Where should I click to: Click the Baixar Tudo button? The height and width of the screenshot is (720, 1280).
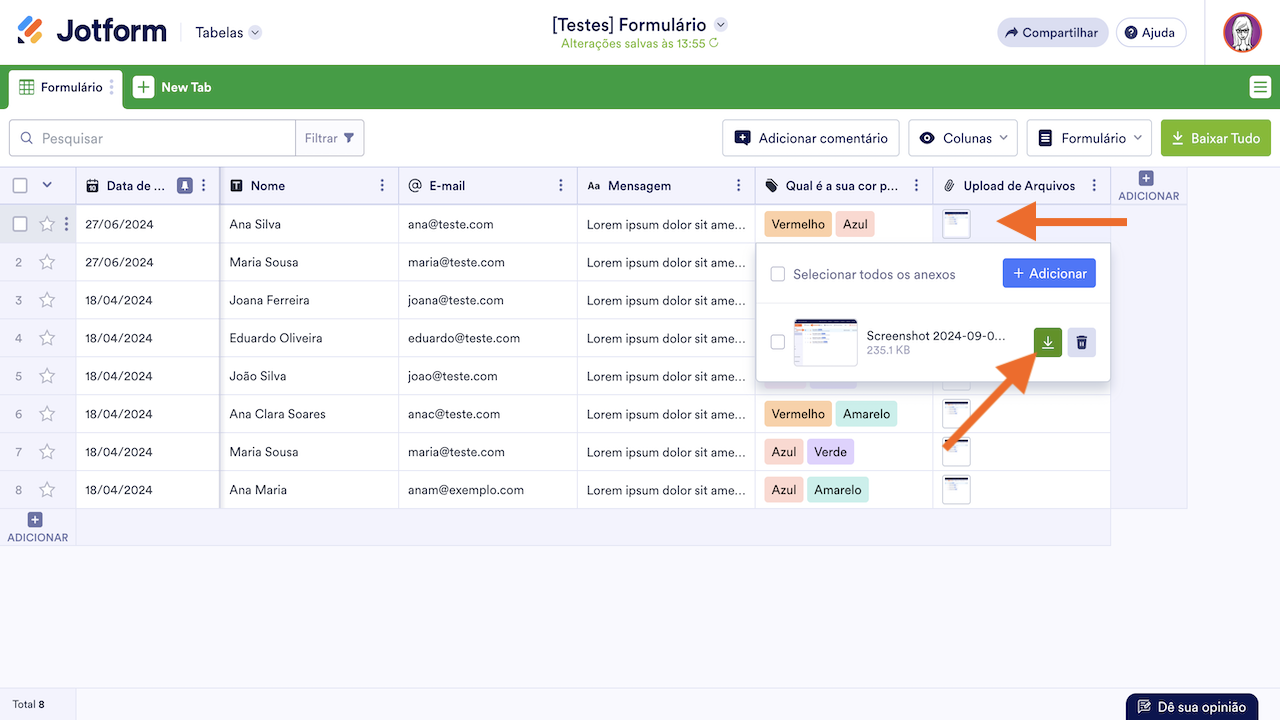click(1216, 138)
